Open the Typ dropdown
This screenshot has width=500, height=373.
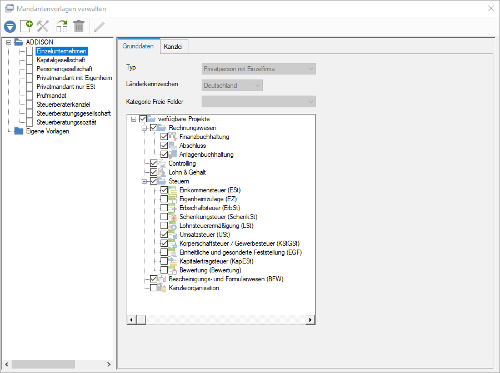pyautogui.click(x=259, y=69)
